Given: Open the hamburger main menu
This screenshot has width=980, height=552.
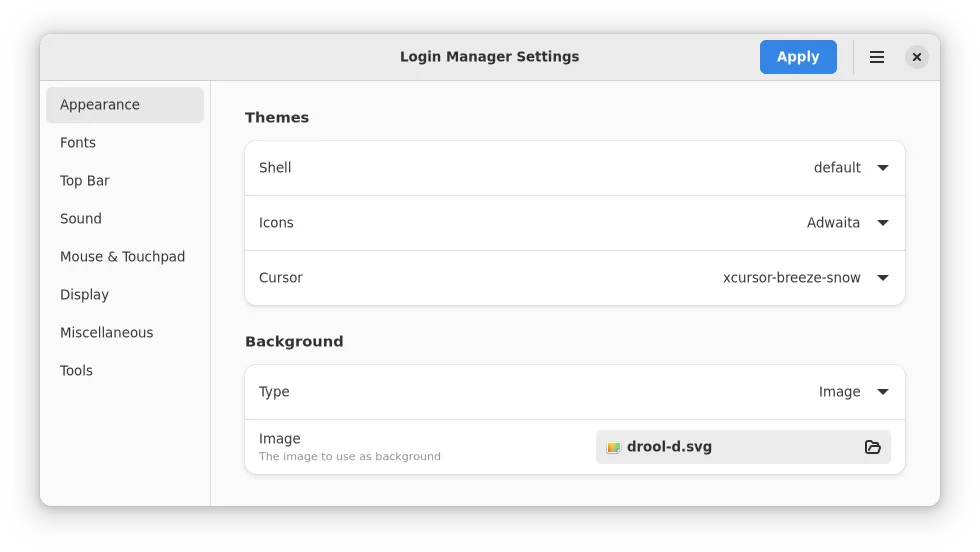Looking at the screenshot, I should 876,57.
